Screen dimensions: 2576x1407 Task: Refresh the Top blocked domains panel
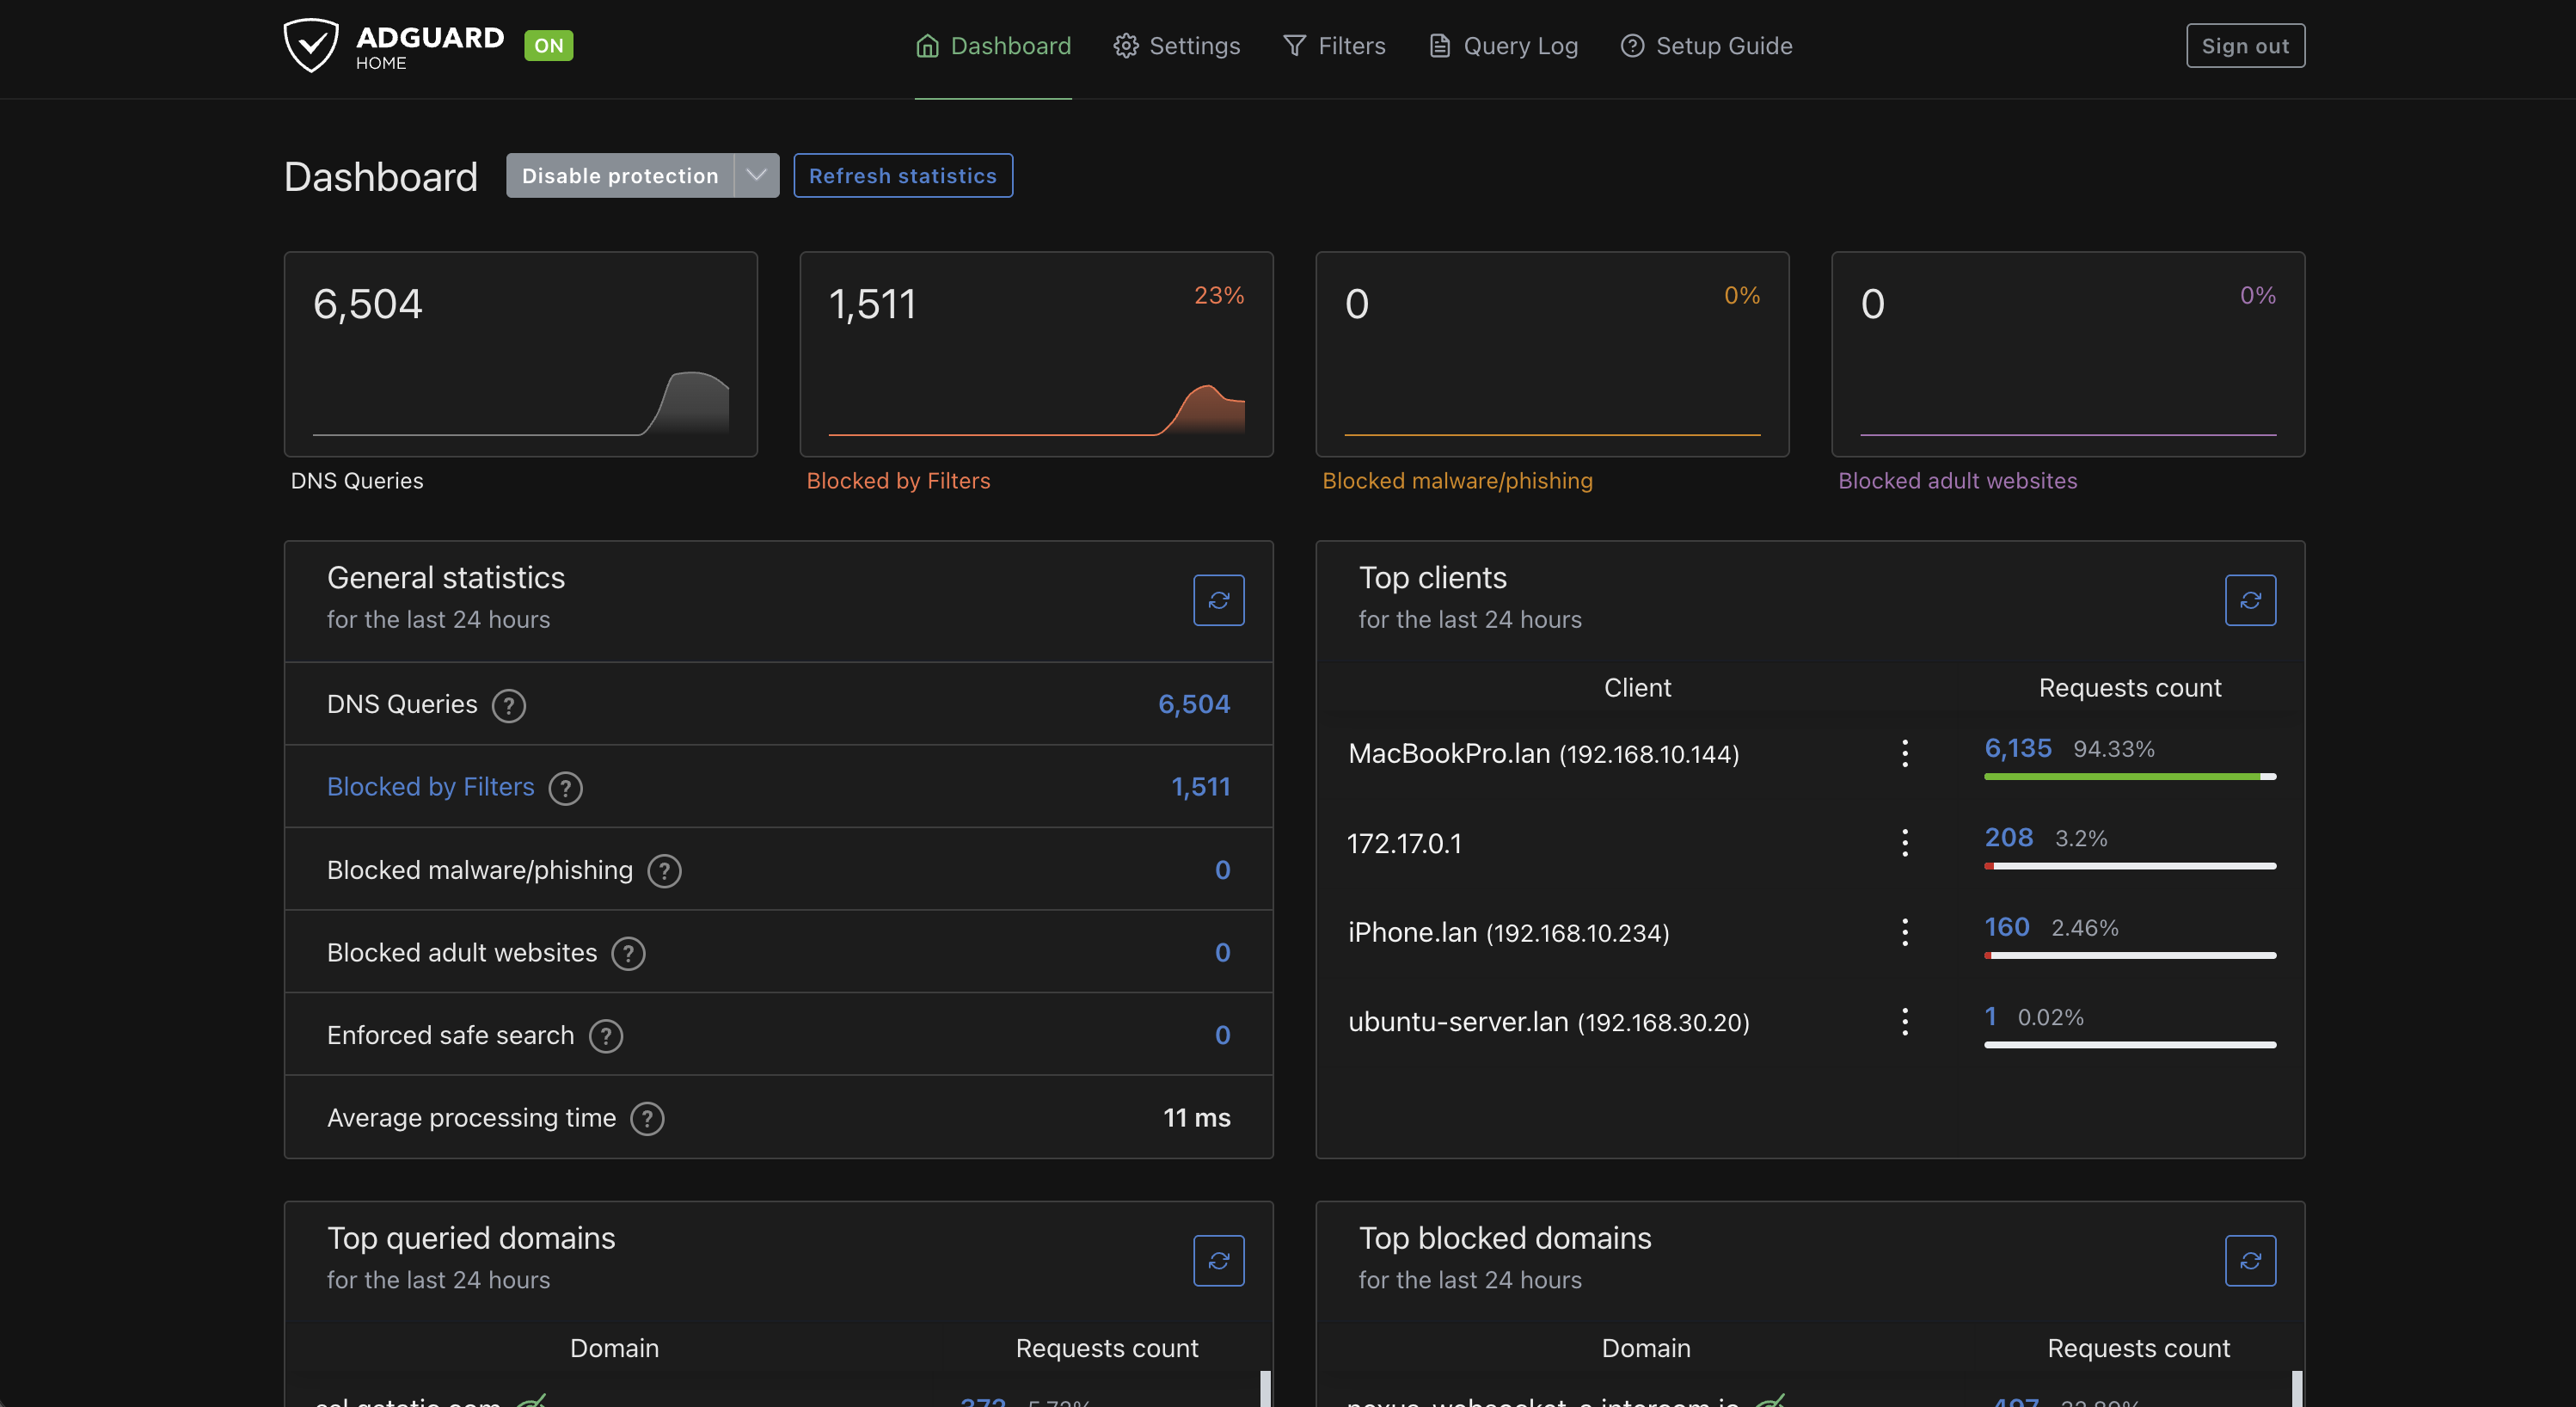[2250, 1260]
